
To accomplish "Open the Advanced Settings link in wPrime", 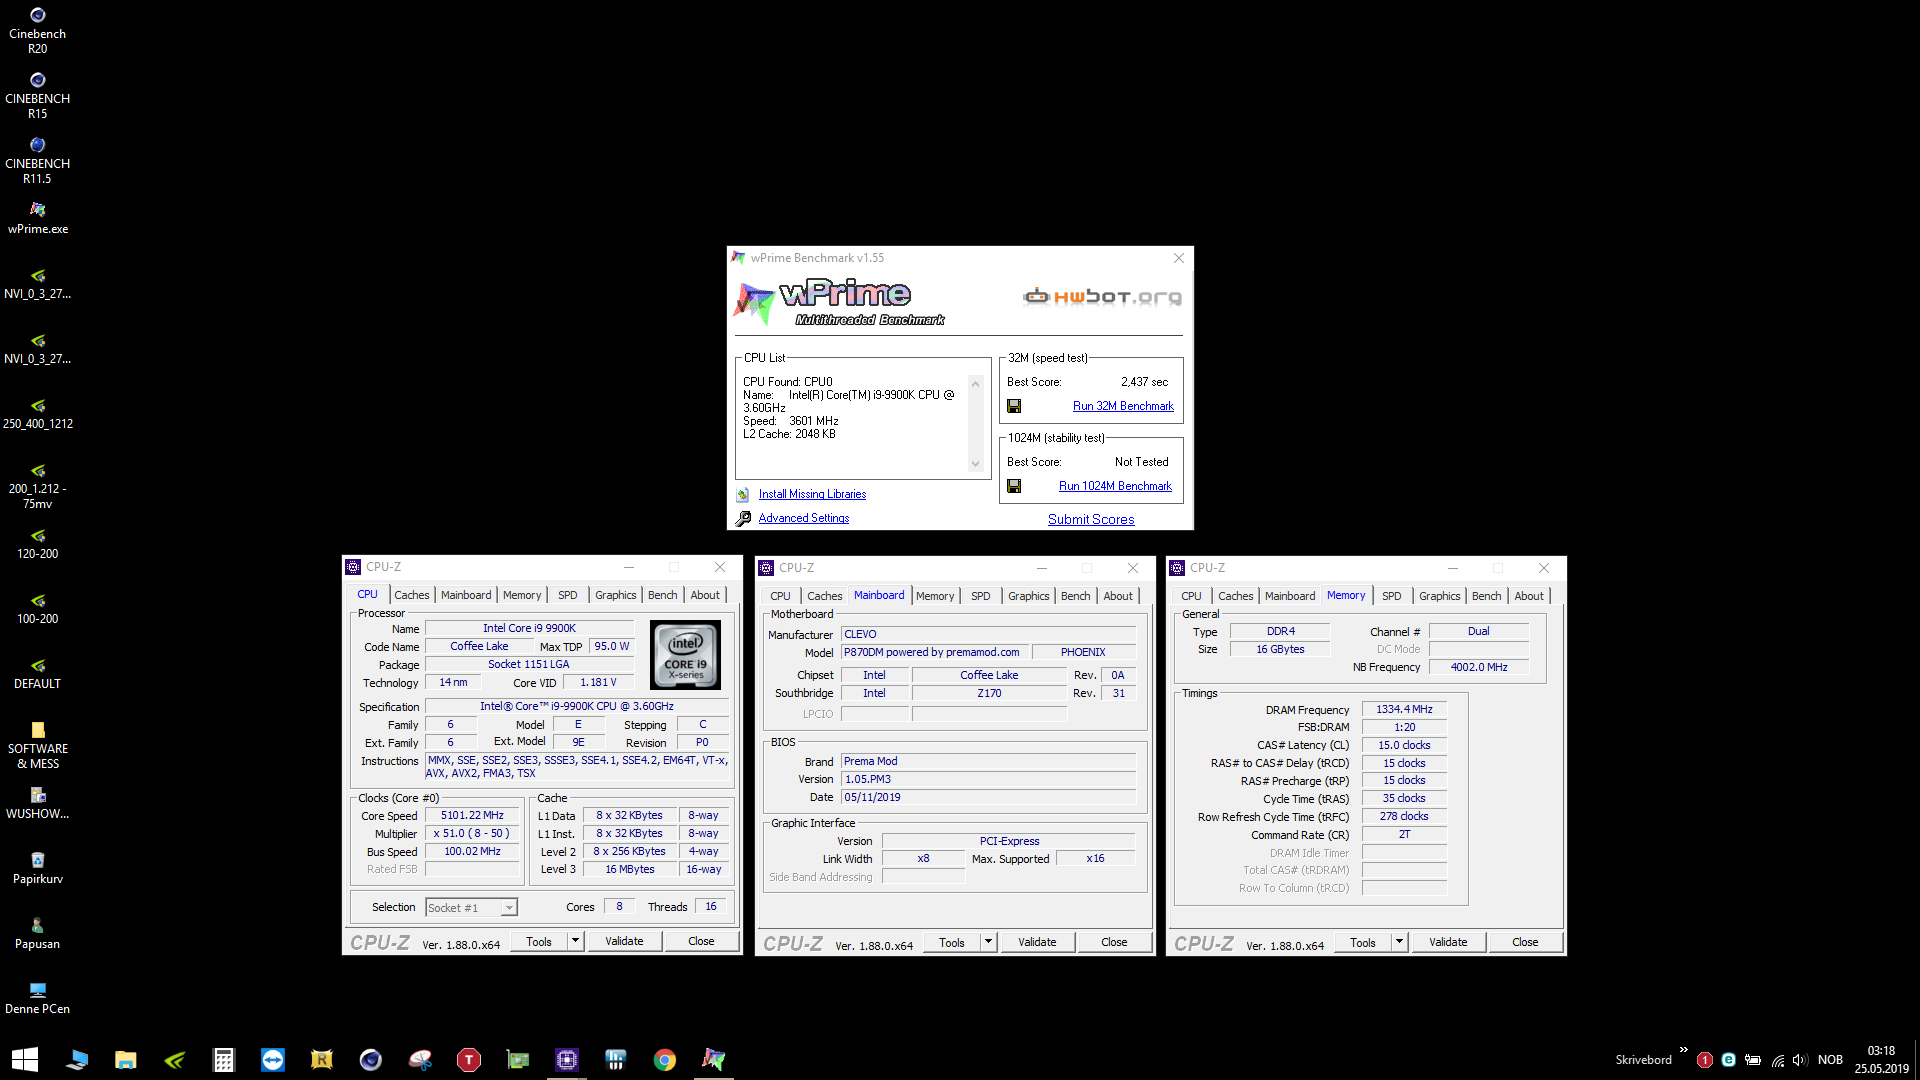I will pos(804,518).
